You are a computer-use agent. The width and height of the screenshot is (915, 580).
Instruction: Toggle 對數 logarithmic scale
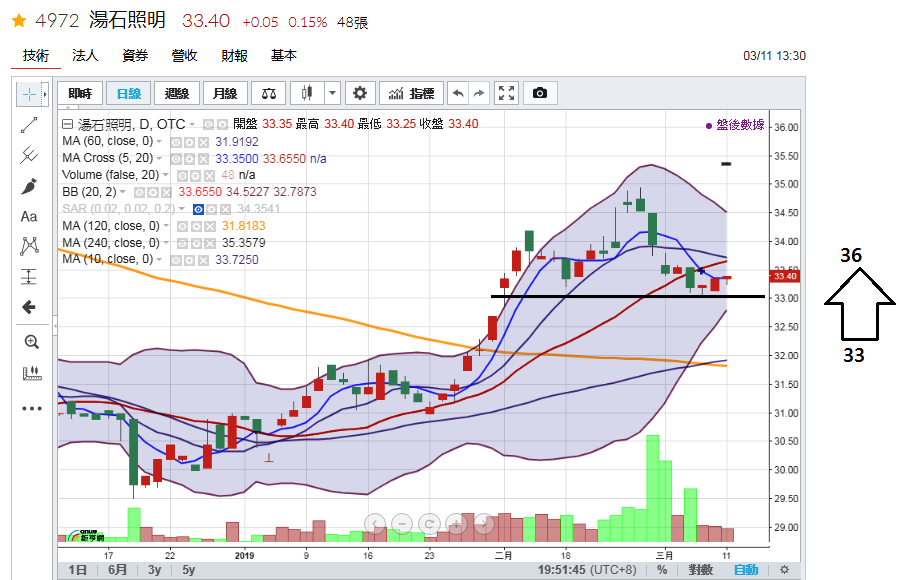point(701,569)
